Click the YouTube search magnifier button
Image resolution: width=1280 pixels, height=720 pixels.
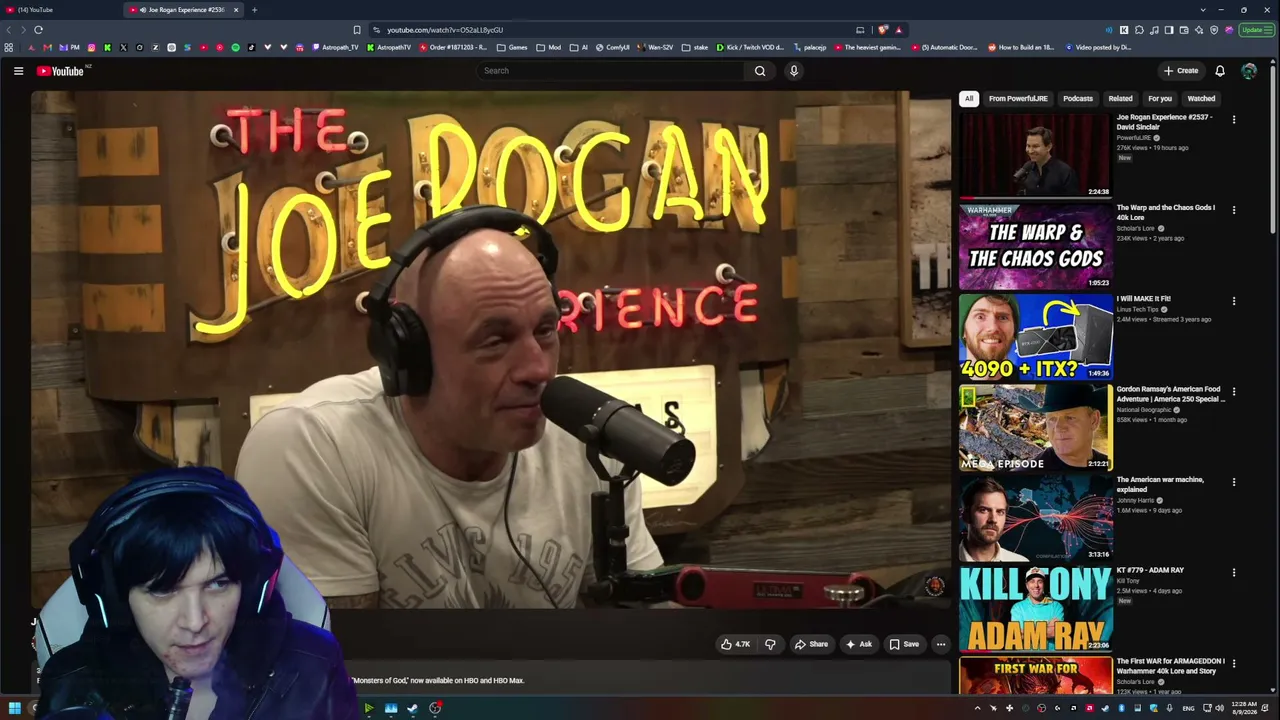pyautogui.click(x=760, y=71)
